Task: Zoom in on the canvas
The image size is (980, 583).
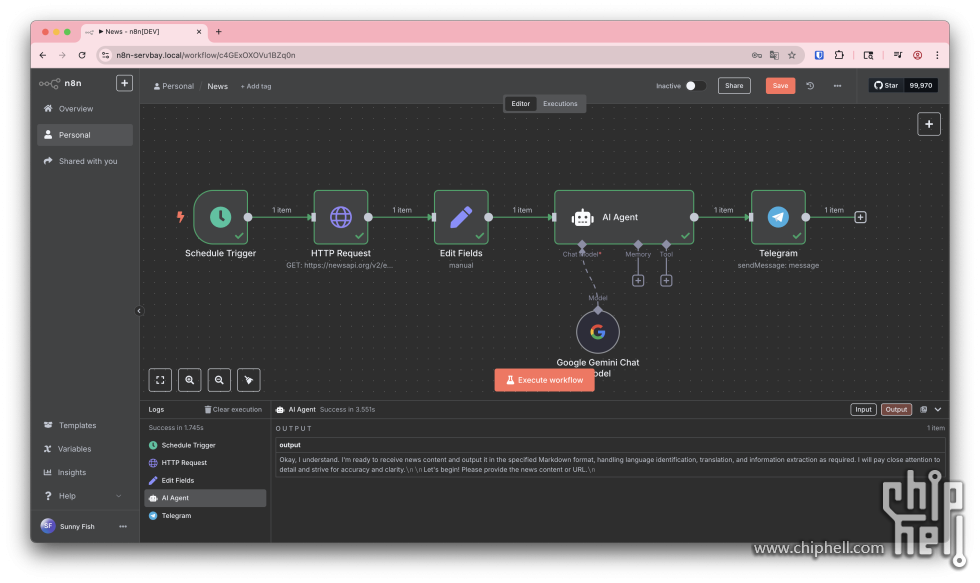Action: pyautogui.click(x=189, y=380)
